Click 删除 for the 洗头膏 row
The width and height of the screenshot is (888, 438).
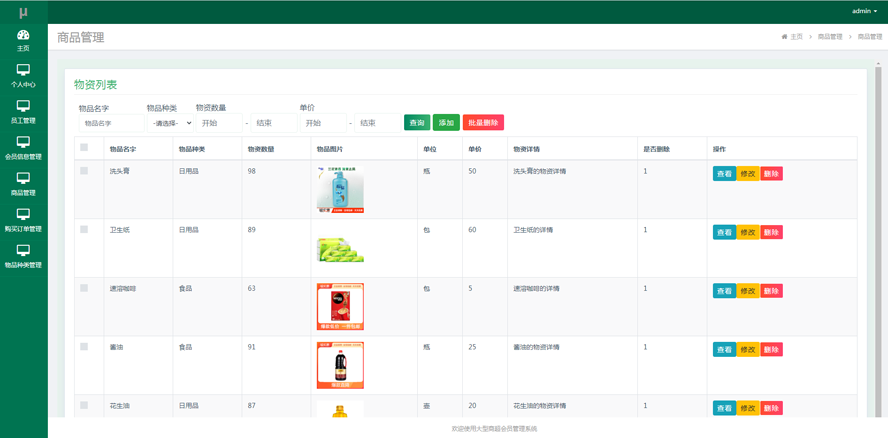point(771,174)
